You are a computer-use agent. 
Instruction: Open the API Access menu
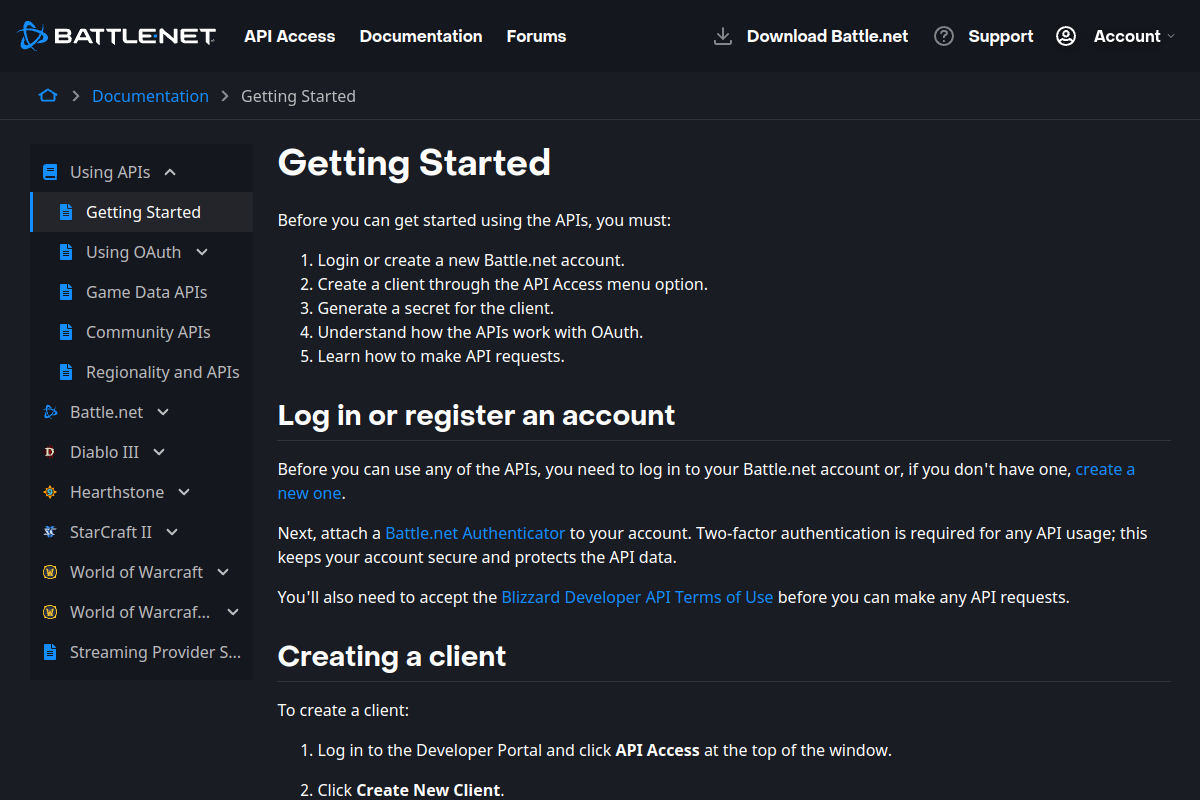click(x=290, y=36)
